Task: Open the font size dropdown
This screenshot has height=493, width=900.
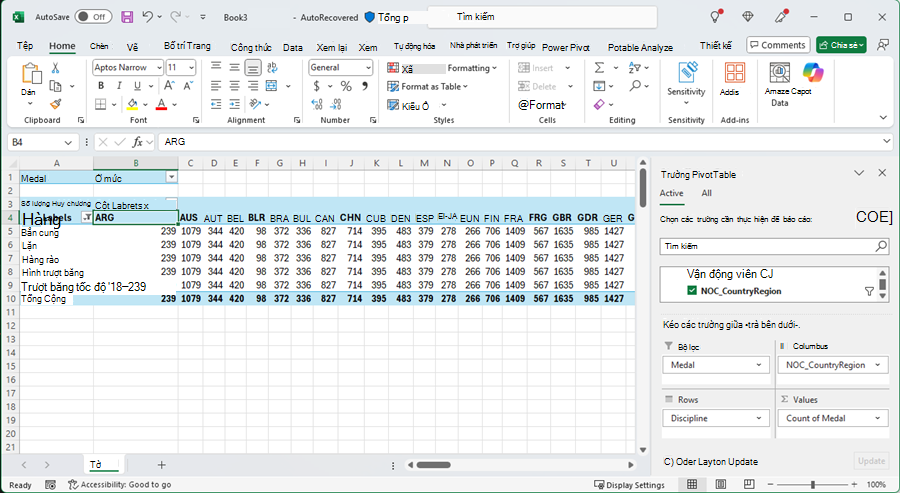Action: 191,68
